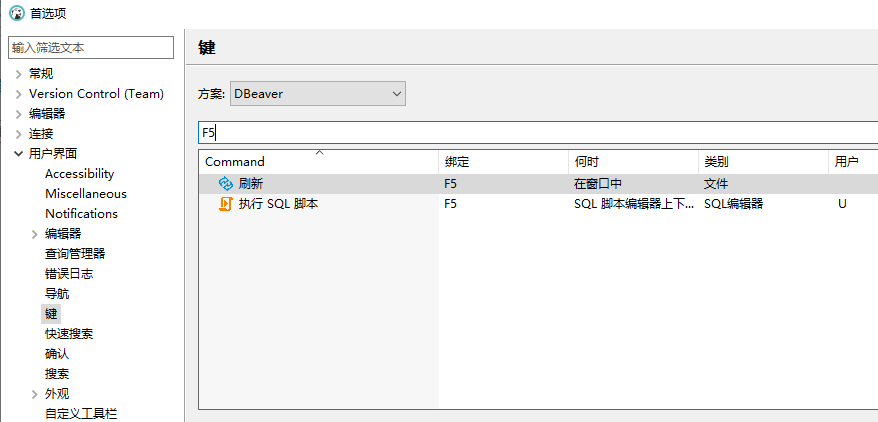Viewport: 878px width, 422px height.
Task: Click the 输入筛选文本 filter field
Action: [x=91, y=48]
